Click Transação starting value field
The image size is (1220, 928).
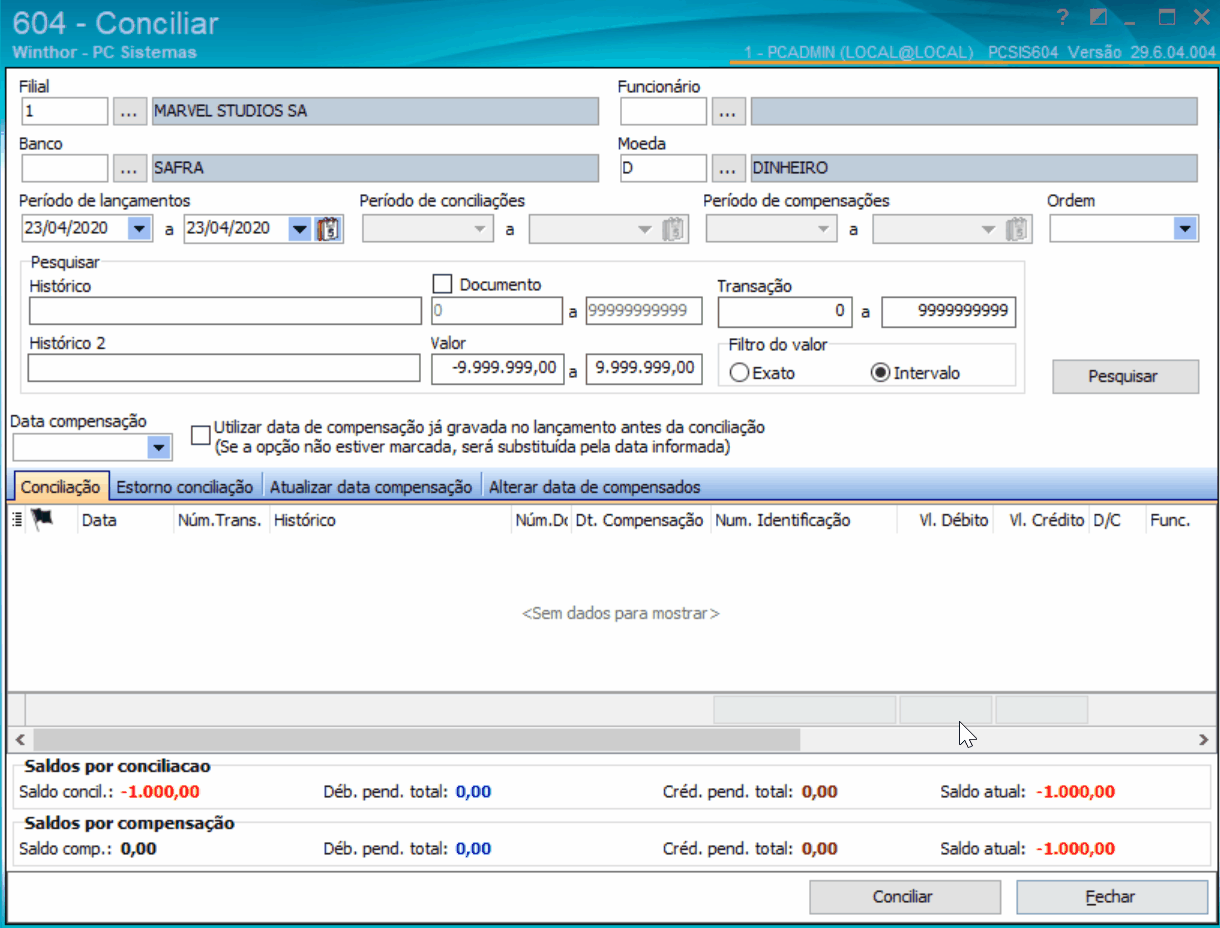[x=785, y=312]
